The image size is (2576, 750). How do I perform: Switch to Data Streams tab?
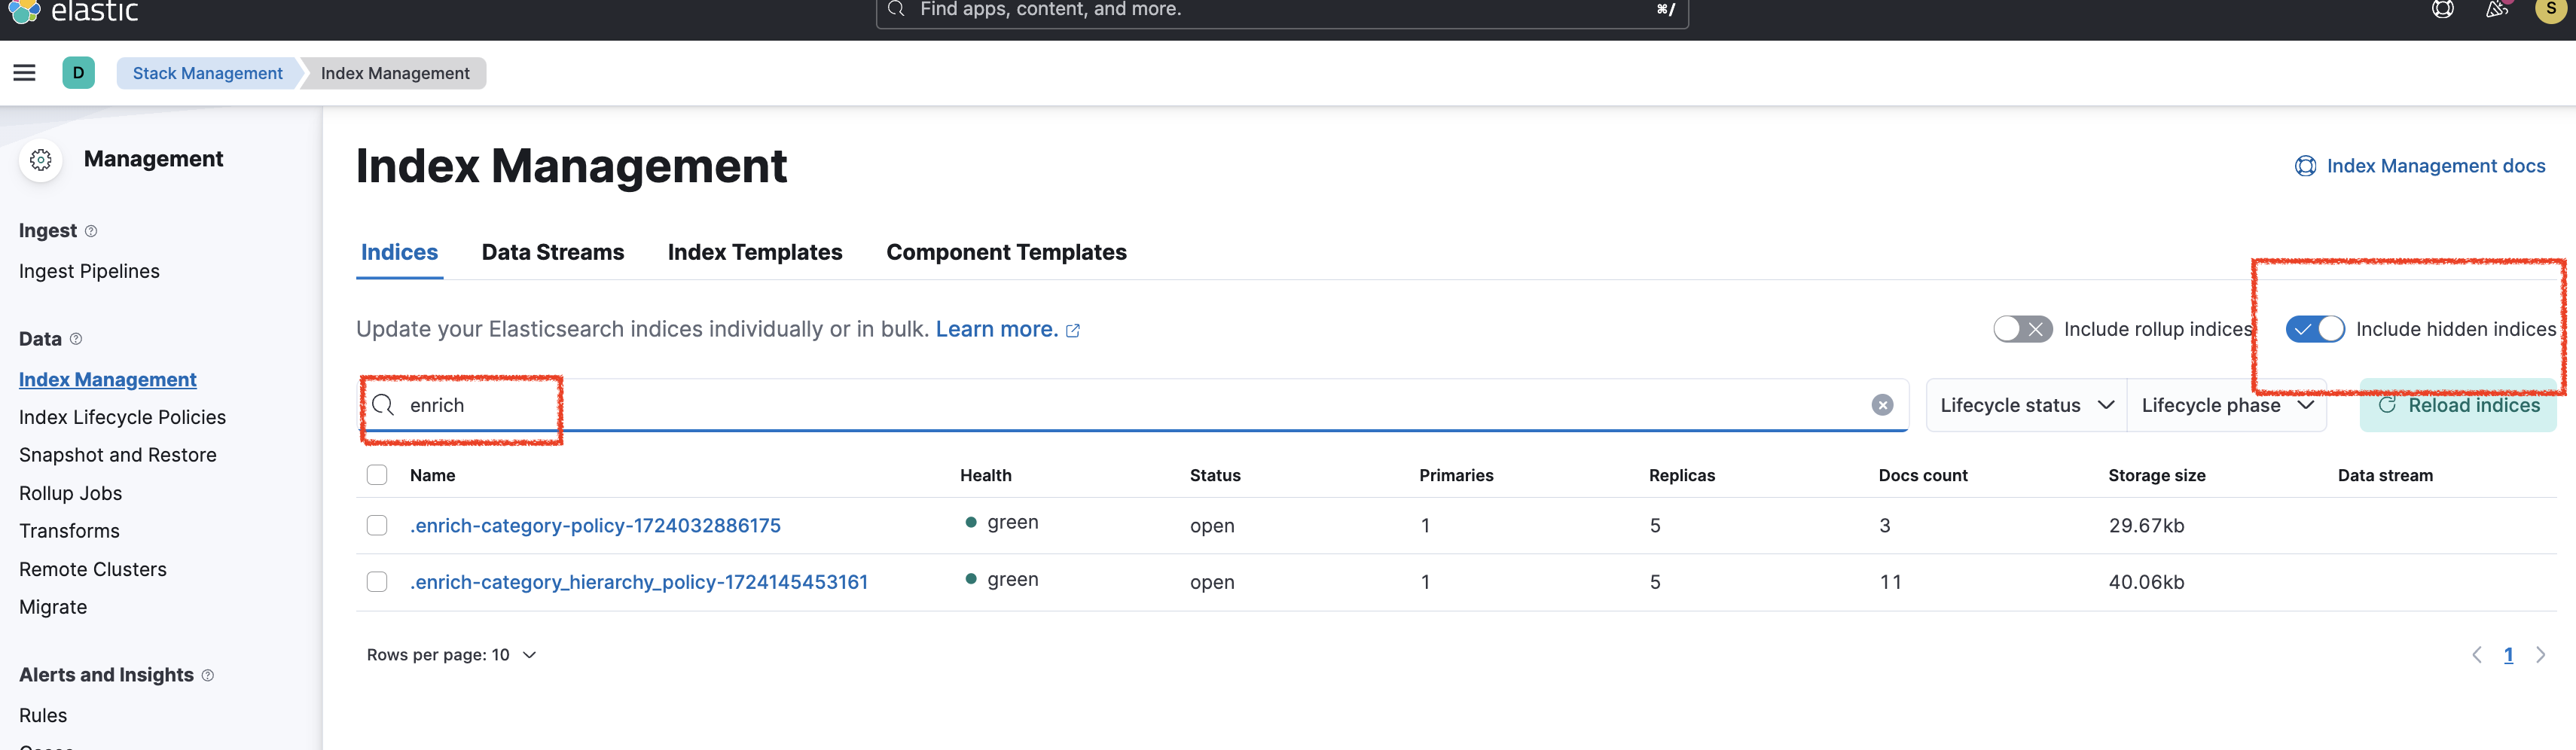[x=552, y=252]
